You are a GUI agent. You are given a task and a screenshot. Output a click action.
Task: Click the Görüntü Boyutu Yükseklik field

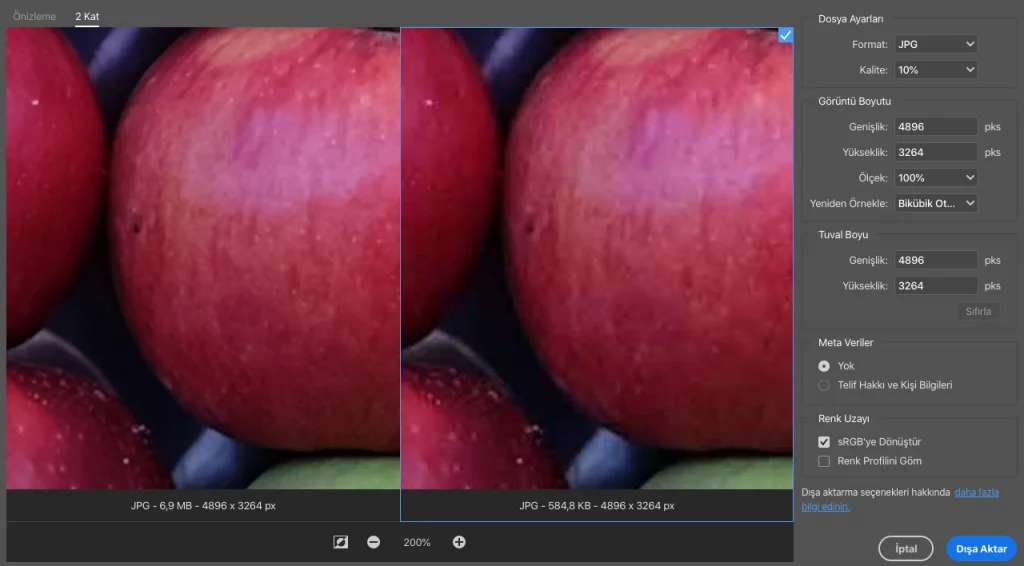(936, 152)
